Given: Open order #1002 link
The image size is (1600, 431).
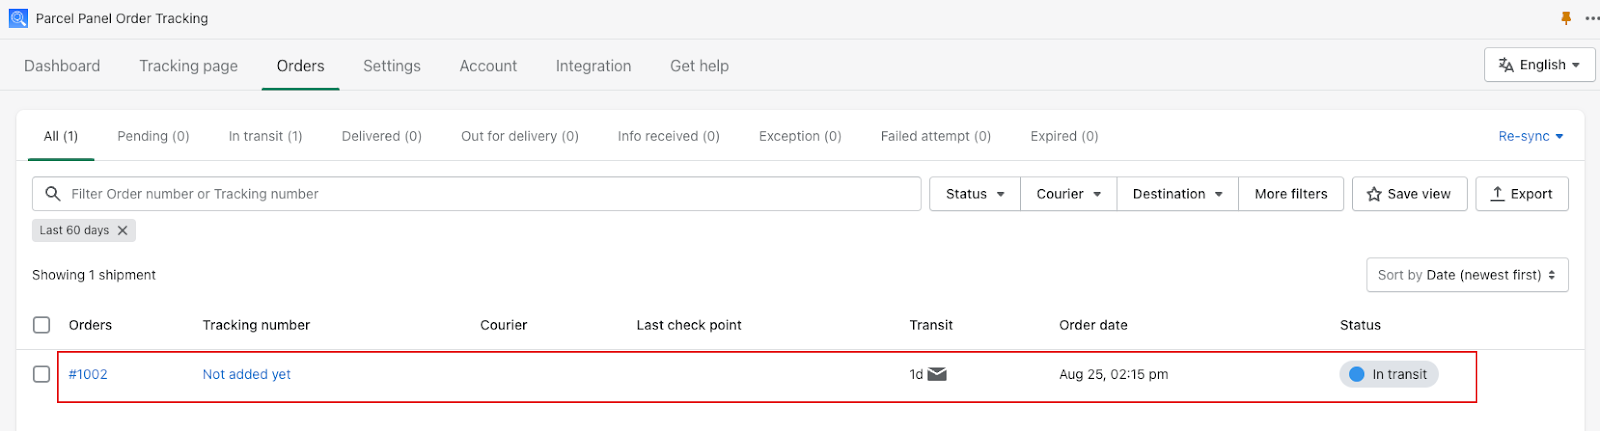Looking at the screenshot, I should (88, 374).
